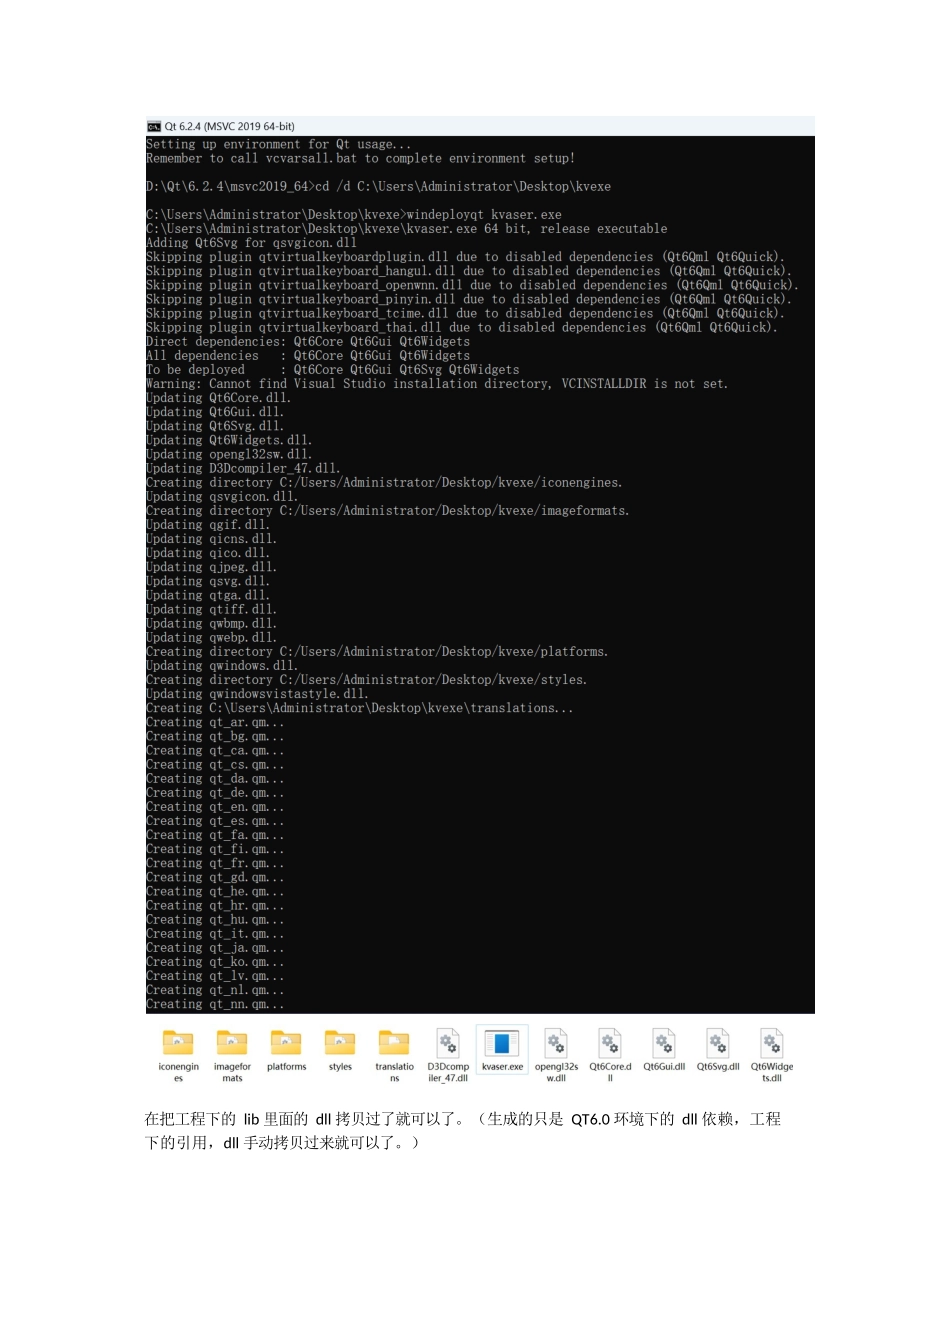Viewport: 950px width, 1344px height.
Task: Select the D3Dcompiler_47.dll file
Action: pyautogui.click(x=448, y=1056)
